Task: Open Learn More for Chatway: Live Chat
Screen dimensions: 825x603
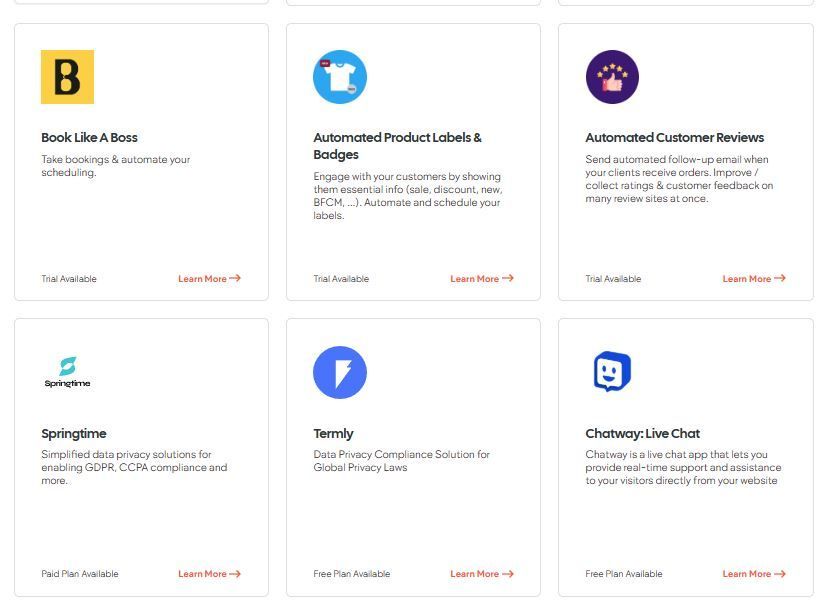Action: coord(754,574)
